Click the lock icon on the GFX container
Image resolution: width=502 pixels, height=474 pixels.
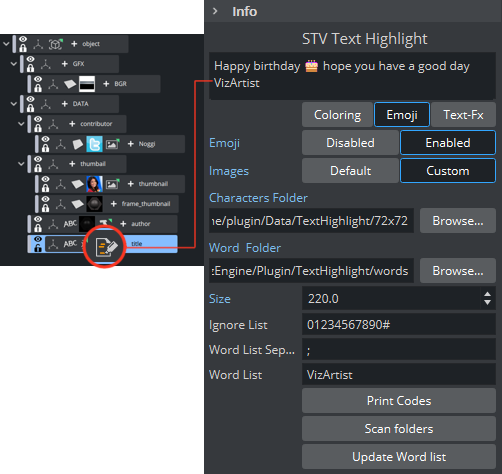pyautogui.click(x=31, y=68)
